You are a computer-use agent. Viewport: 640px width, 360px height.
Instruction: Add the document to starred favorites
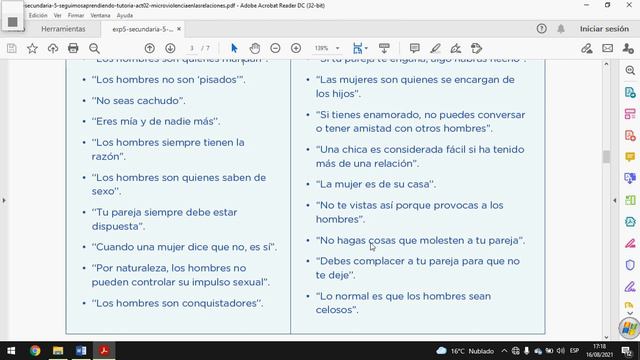point(32,49)
